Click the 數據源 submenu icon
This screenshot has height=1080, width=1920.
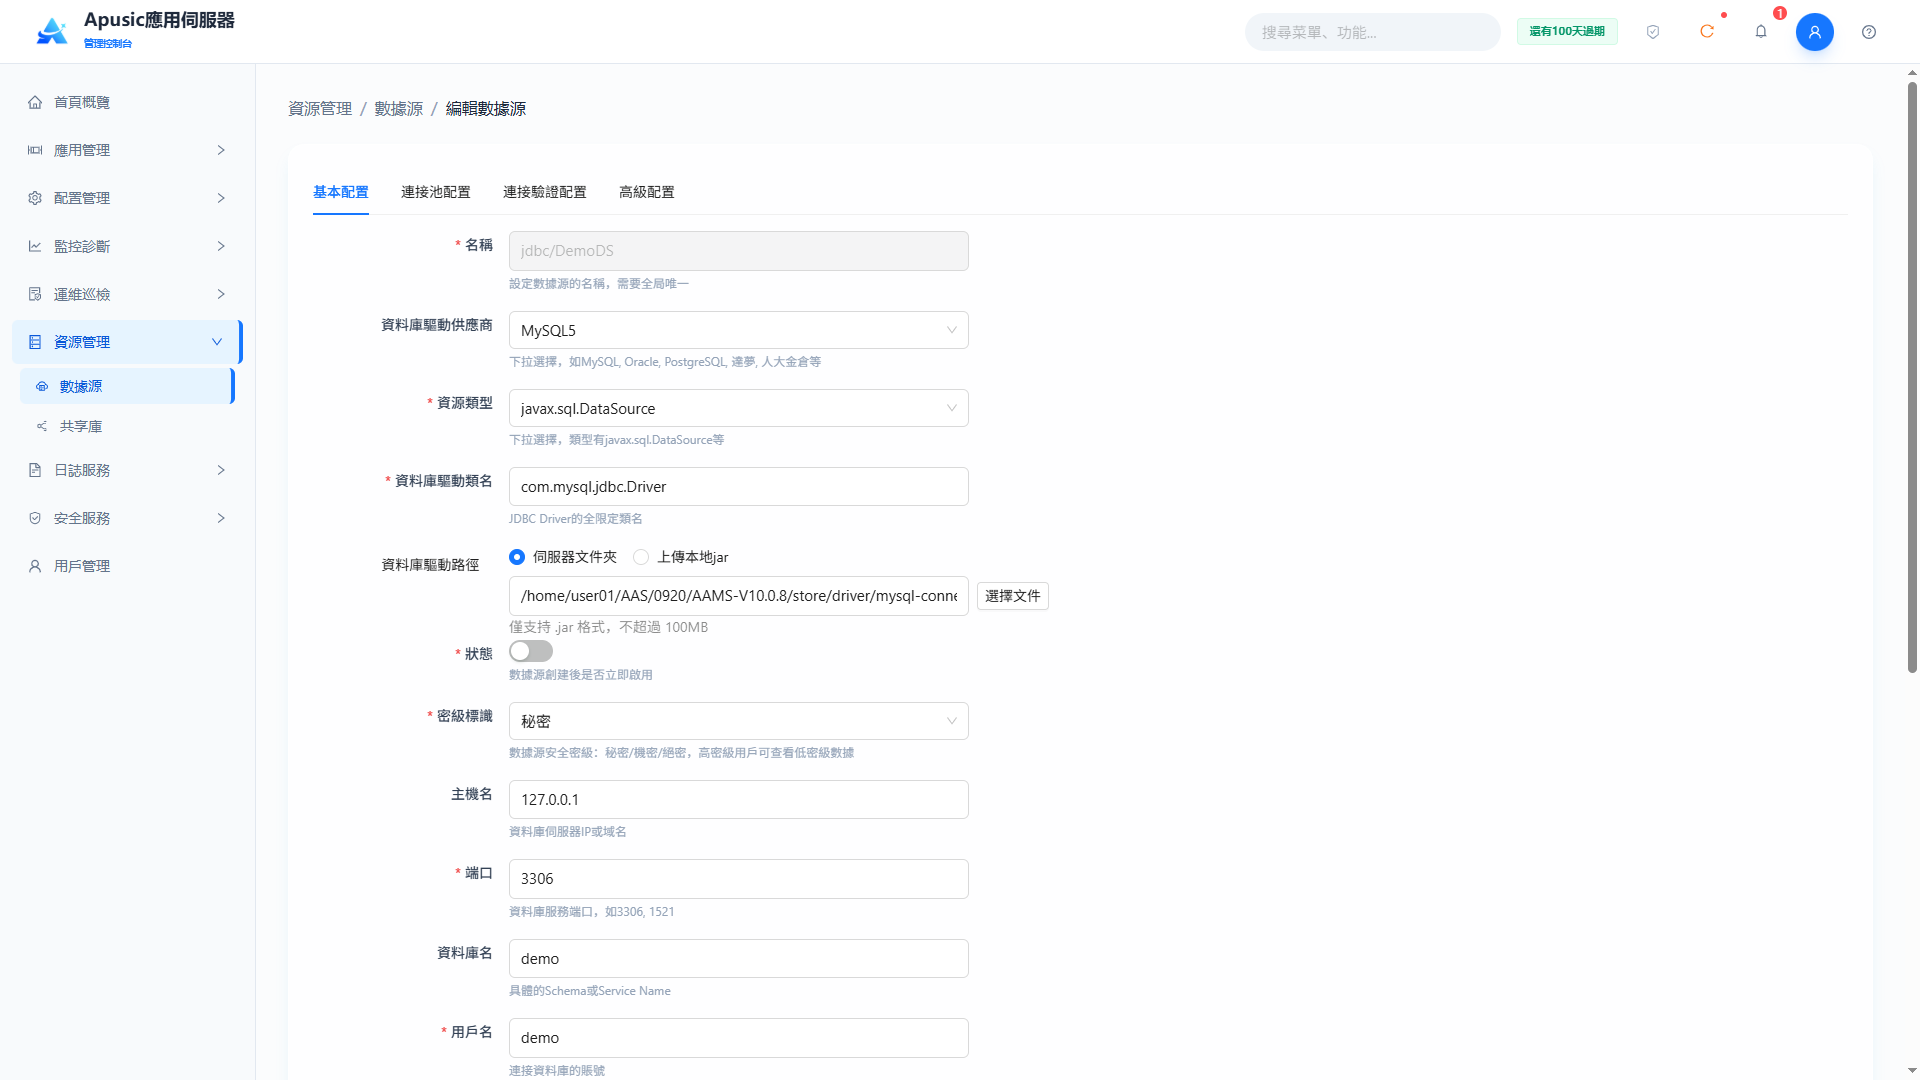point(42,386)
